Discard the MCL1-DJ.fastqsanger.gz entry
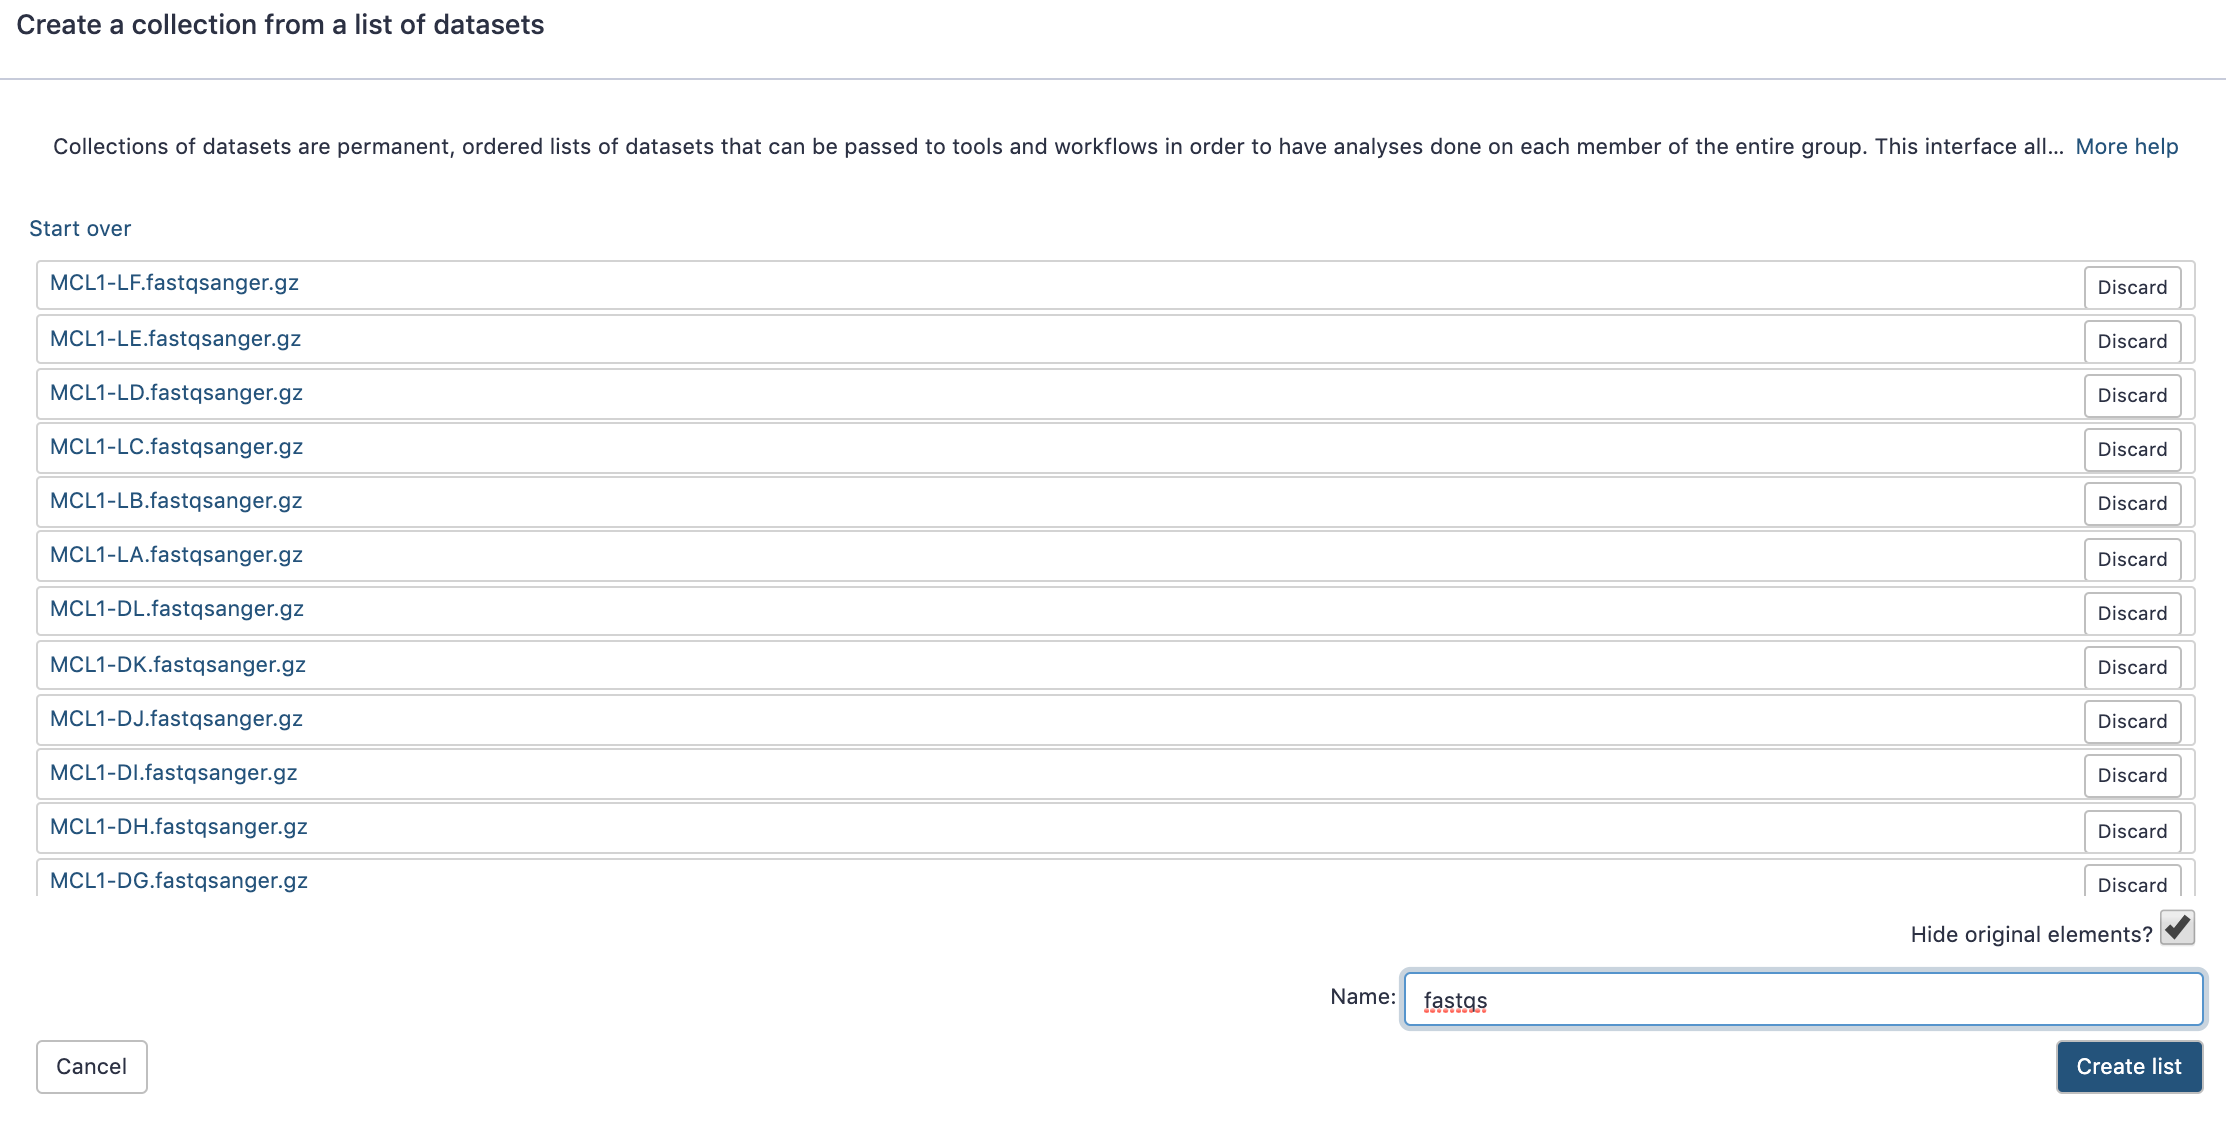Image resolution: width=2226 pixels, height=1146 pixels. tap(2132, 722)
